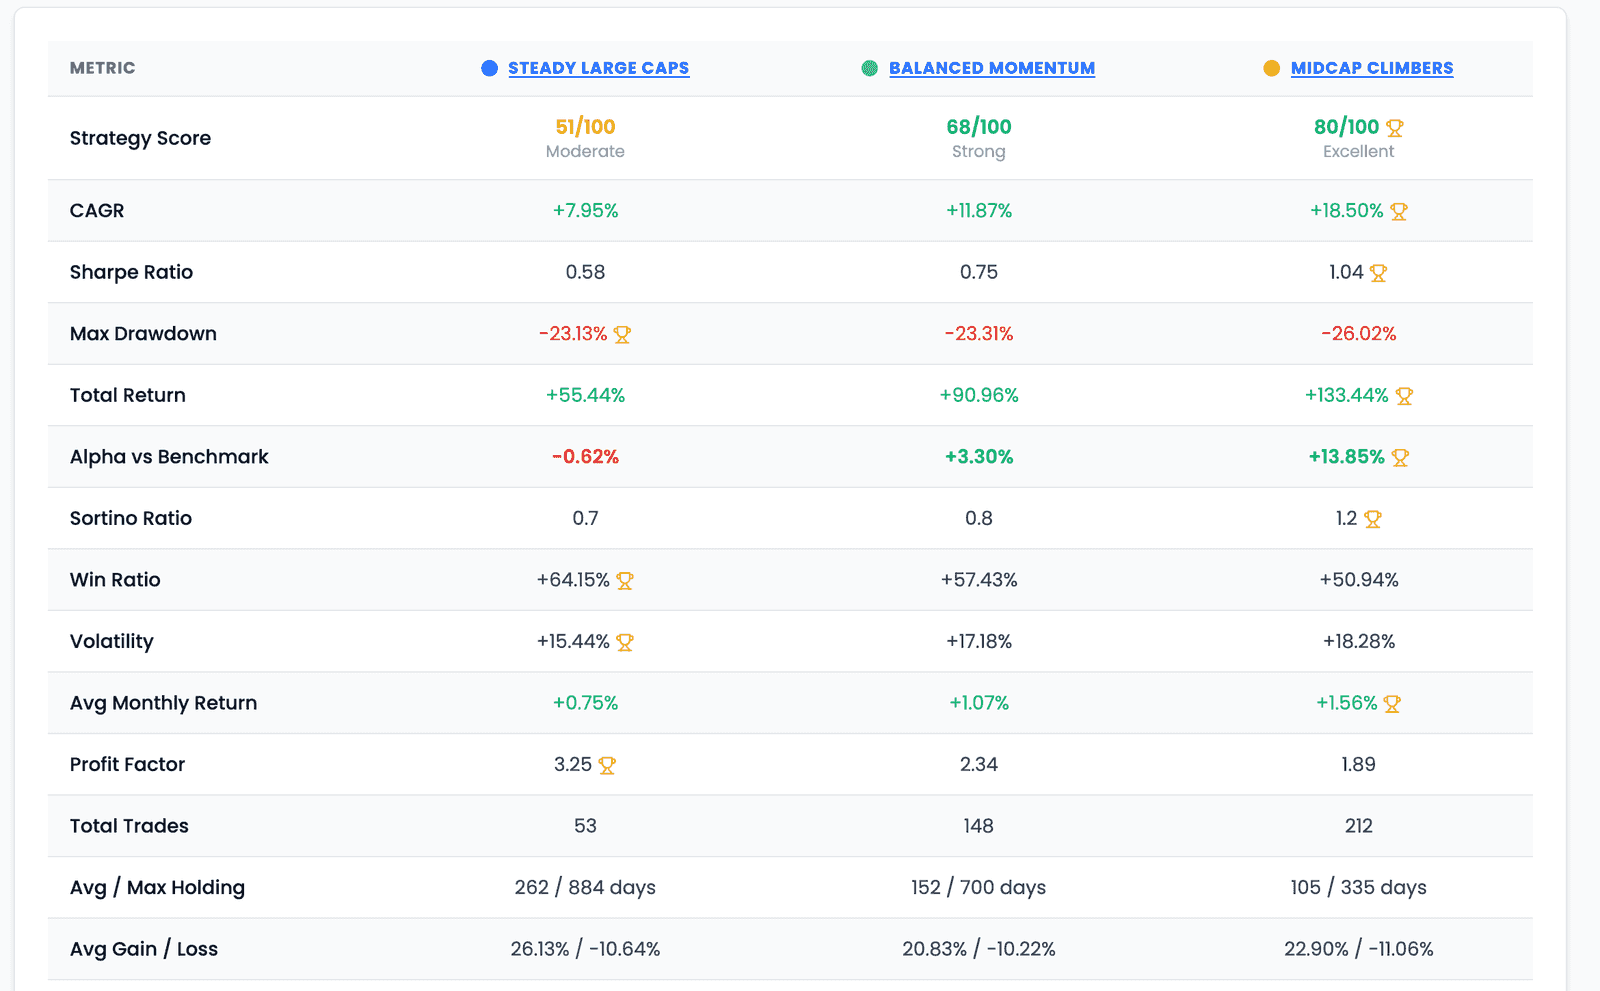Select the Max Drawdown row label
The width and height of the screenshot is (1600, 991).
[x=143, y=334]
